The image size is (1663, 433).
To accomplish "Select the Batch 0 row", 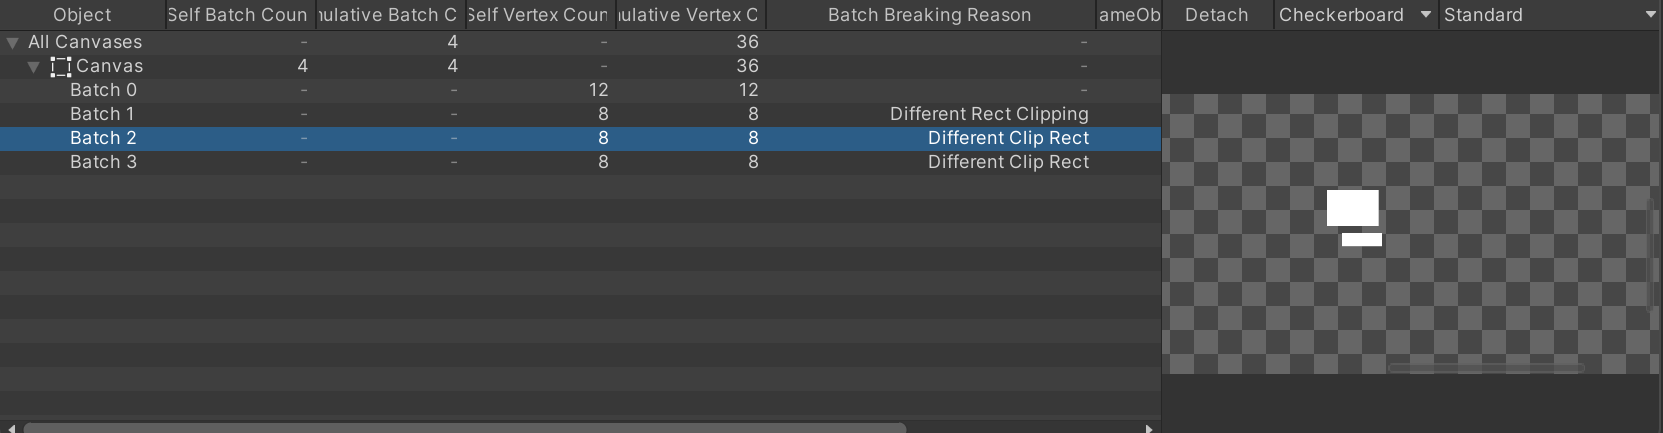I will [x=580, y=90].
